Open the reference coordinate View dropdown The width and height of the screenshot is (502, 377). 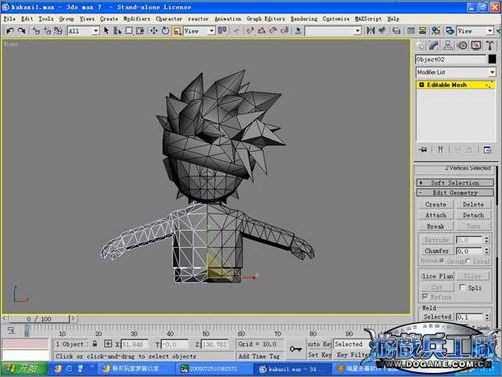click(x=199, y=31)
